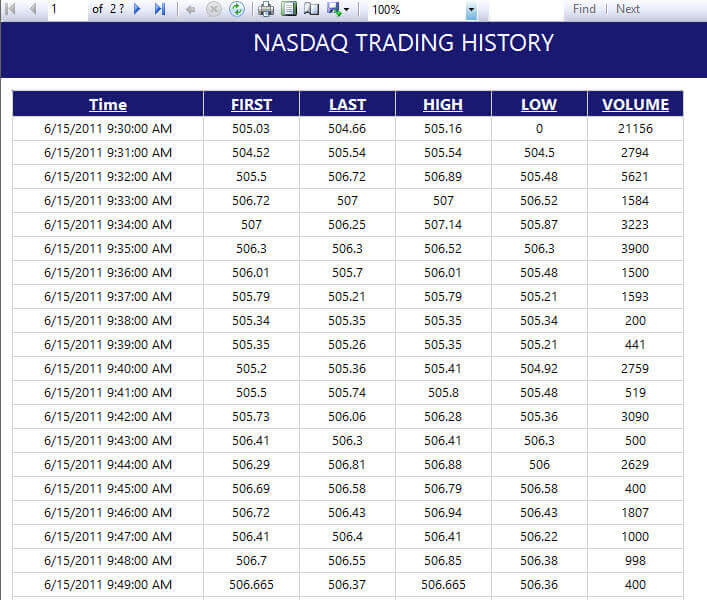Expand the 100% zoom dropdown
Screen dimensions: 707x600
(471, 10)
